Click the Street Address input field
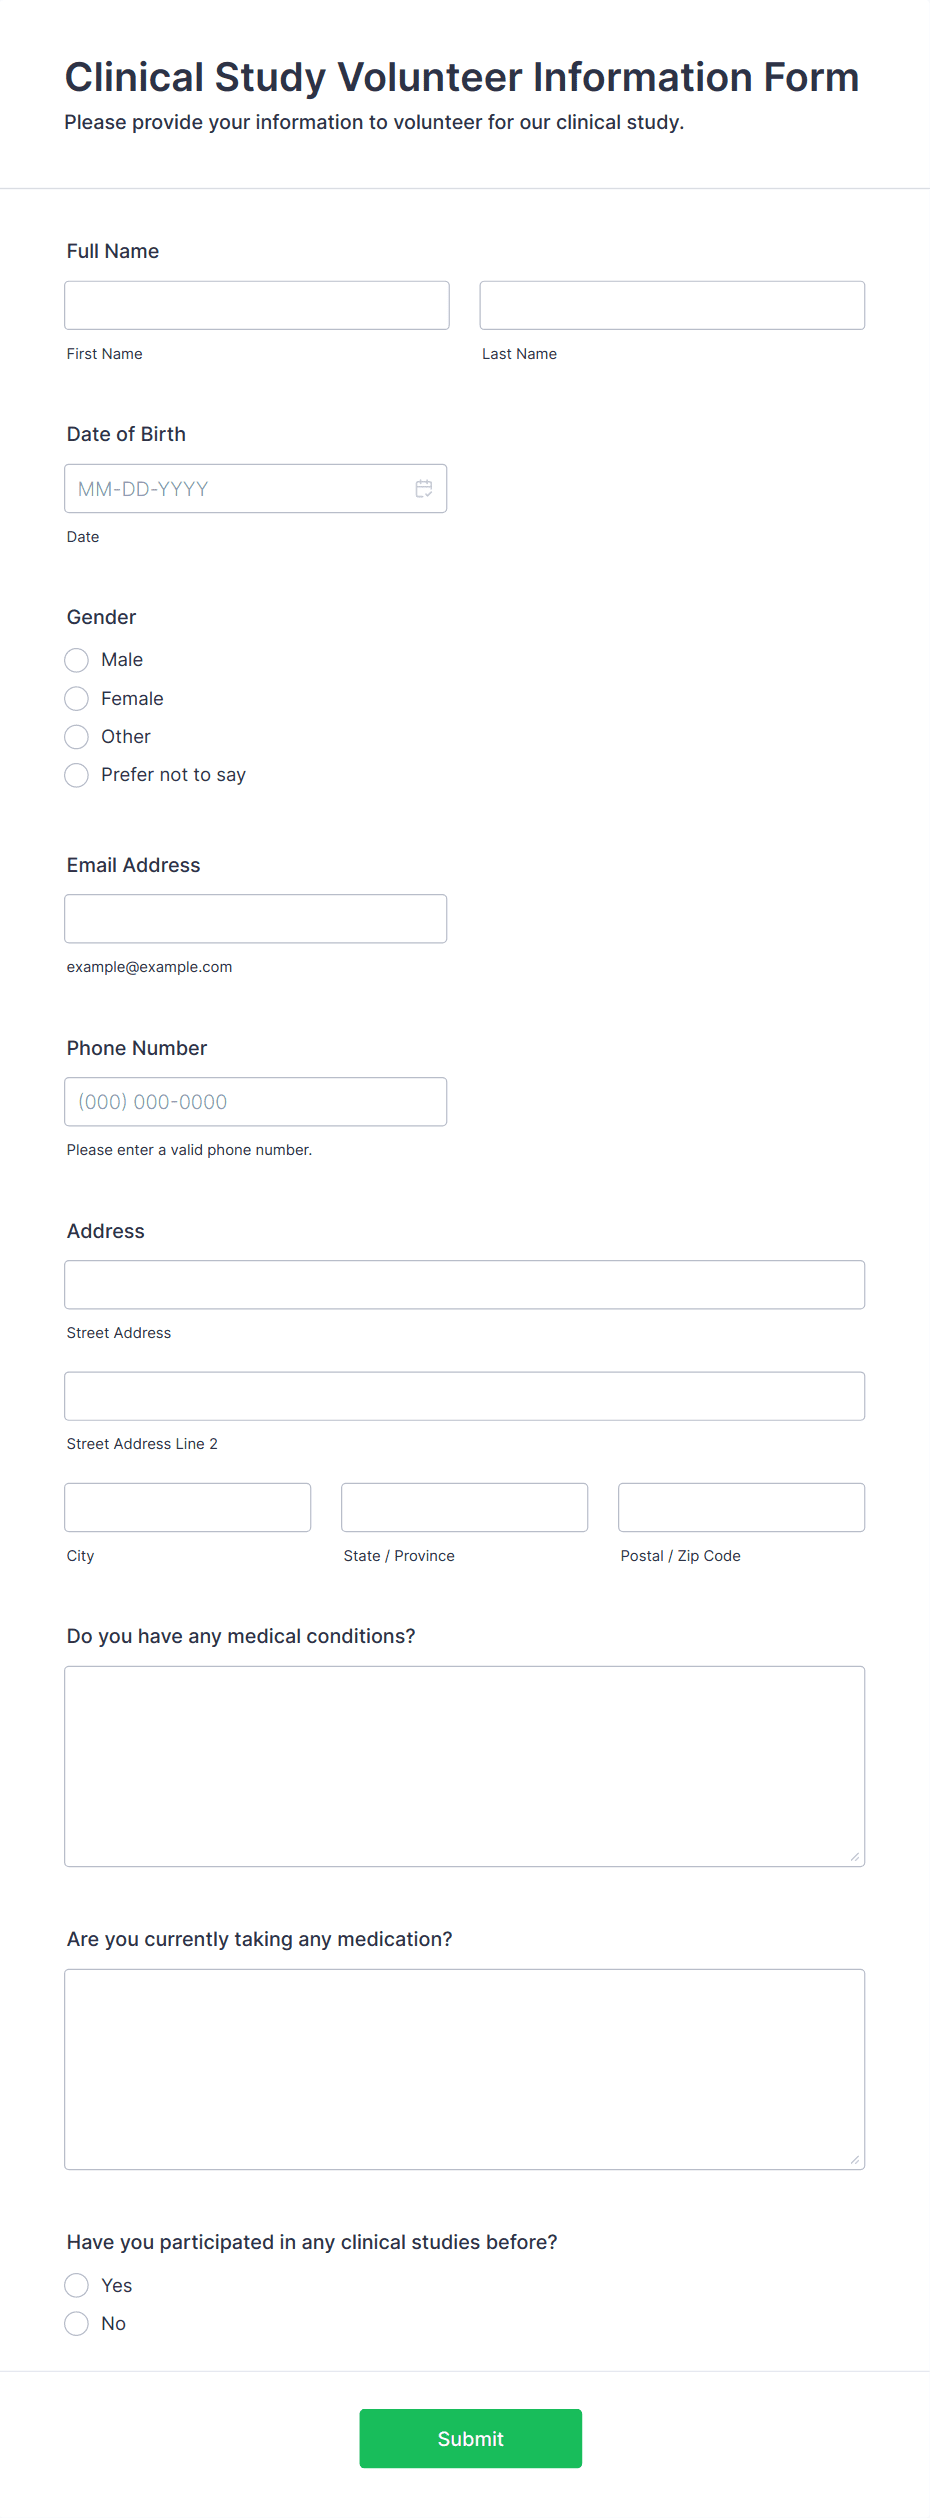 pyautogui.click(x=464, y=1284)
